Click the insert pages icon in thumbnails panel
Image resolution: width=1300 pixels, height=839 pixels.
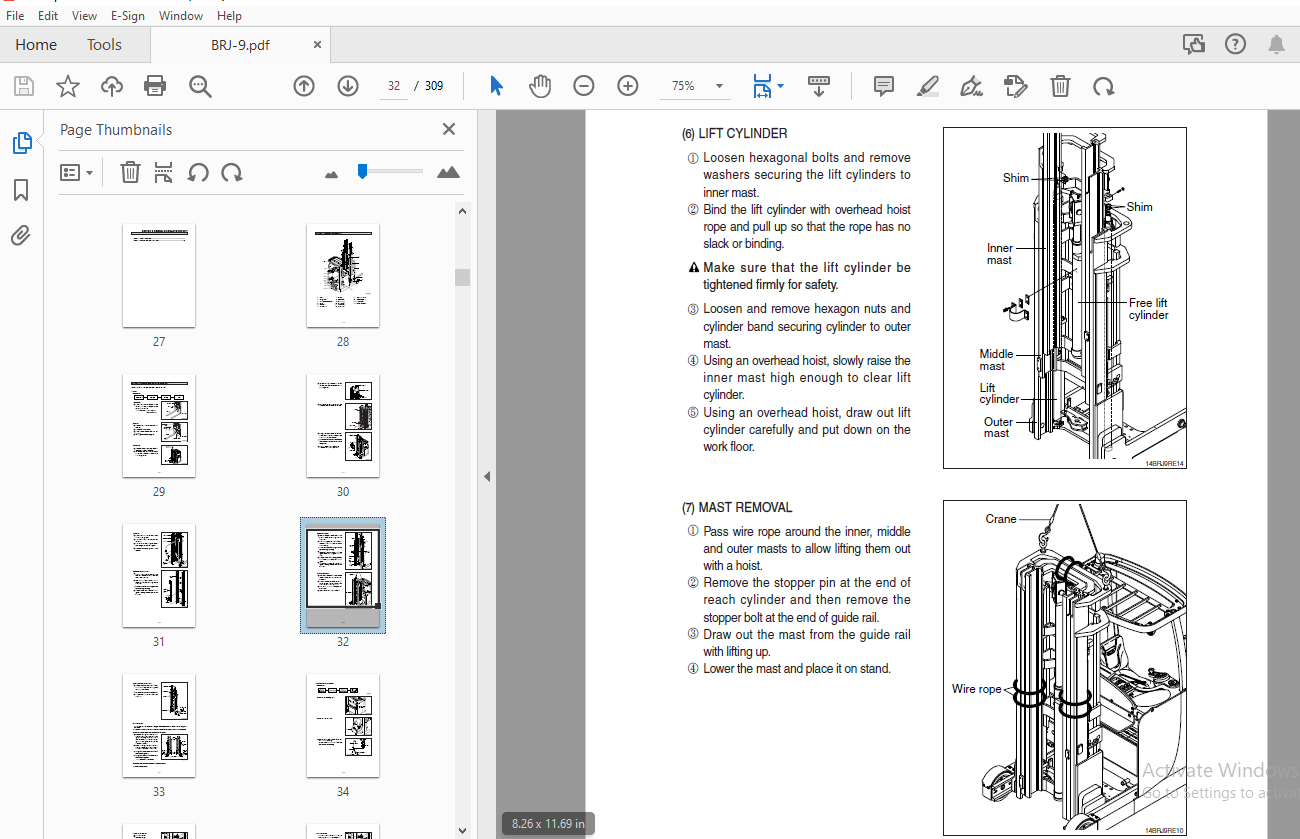164,173
